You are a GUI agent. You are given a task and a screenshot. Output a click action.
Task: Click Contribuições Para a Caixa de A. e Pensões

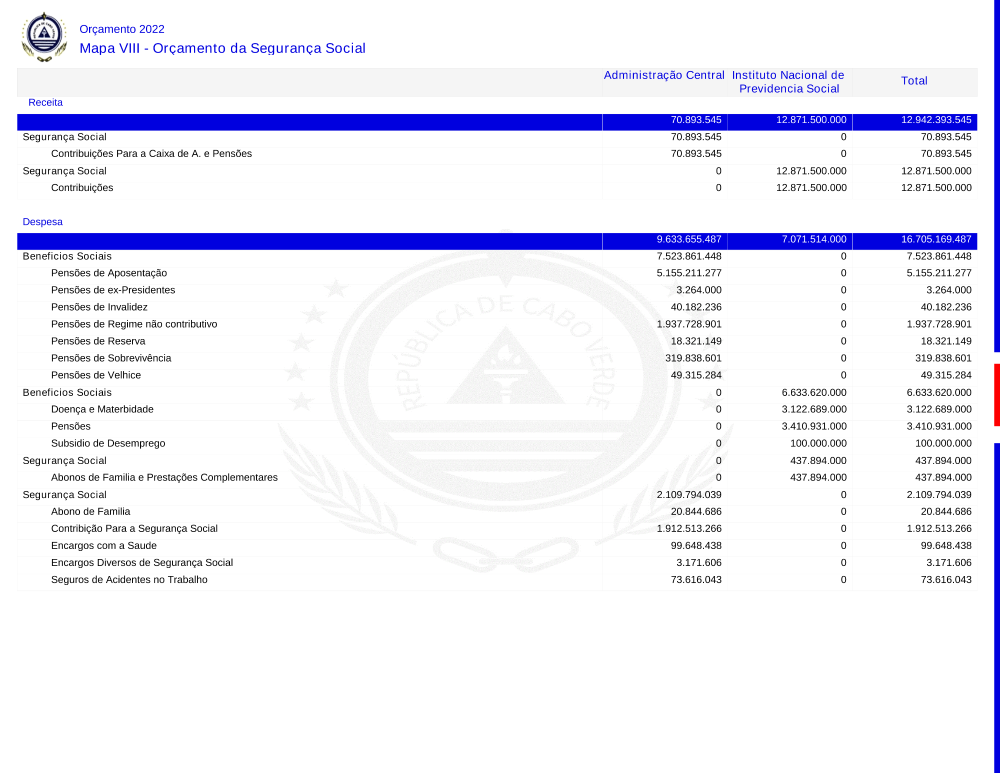click(x=151, y=154)
